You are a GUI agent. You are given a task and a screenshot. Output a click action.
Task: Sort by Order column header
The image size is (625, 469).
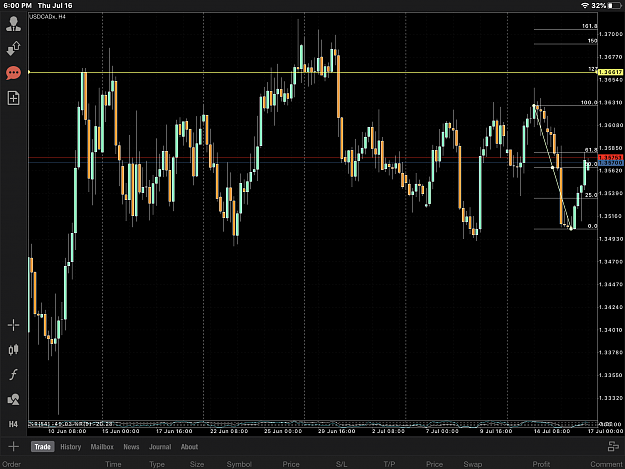[x=12, y=464]
